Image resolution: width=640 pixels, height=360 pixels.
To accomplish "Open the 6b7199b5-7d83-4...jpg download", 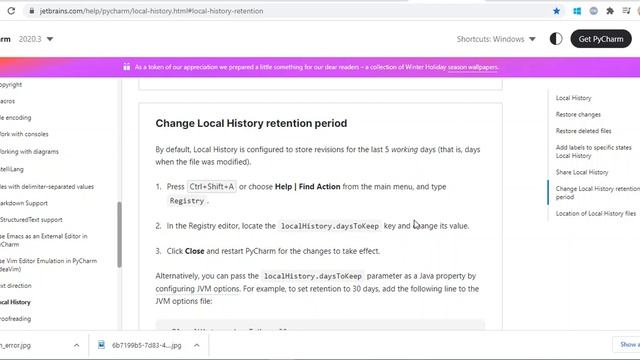I will click(x=147, y=345).
